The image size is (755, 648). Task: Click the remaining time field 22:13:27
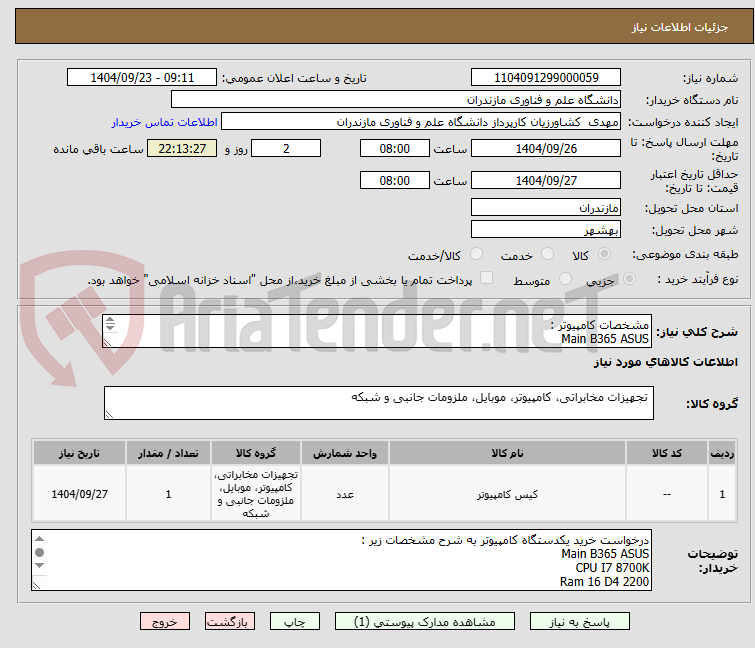[x=182, y=148]
